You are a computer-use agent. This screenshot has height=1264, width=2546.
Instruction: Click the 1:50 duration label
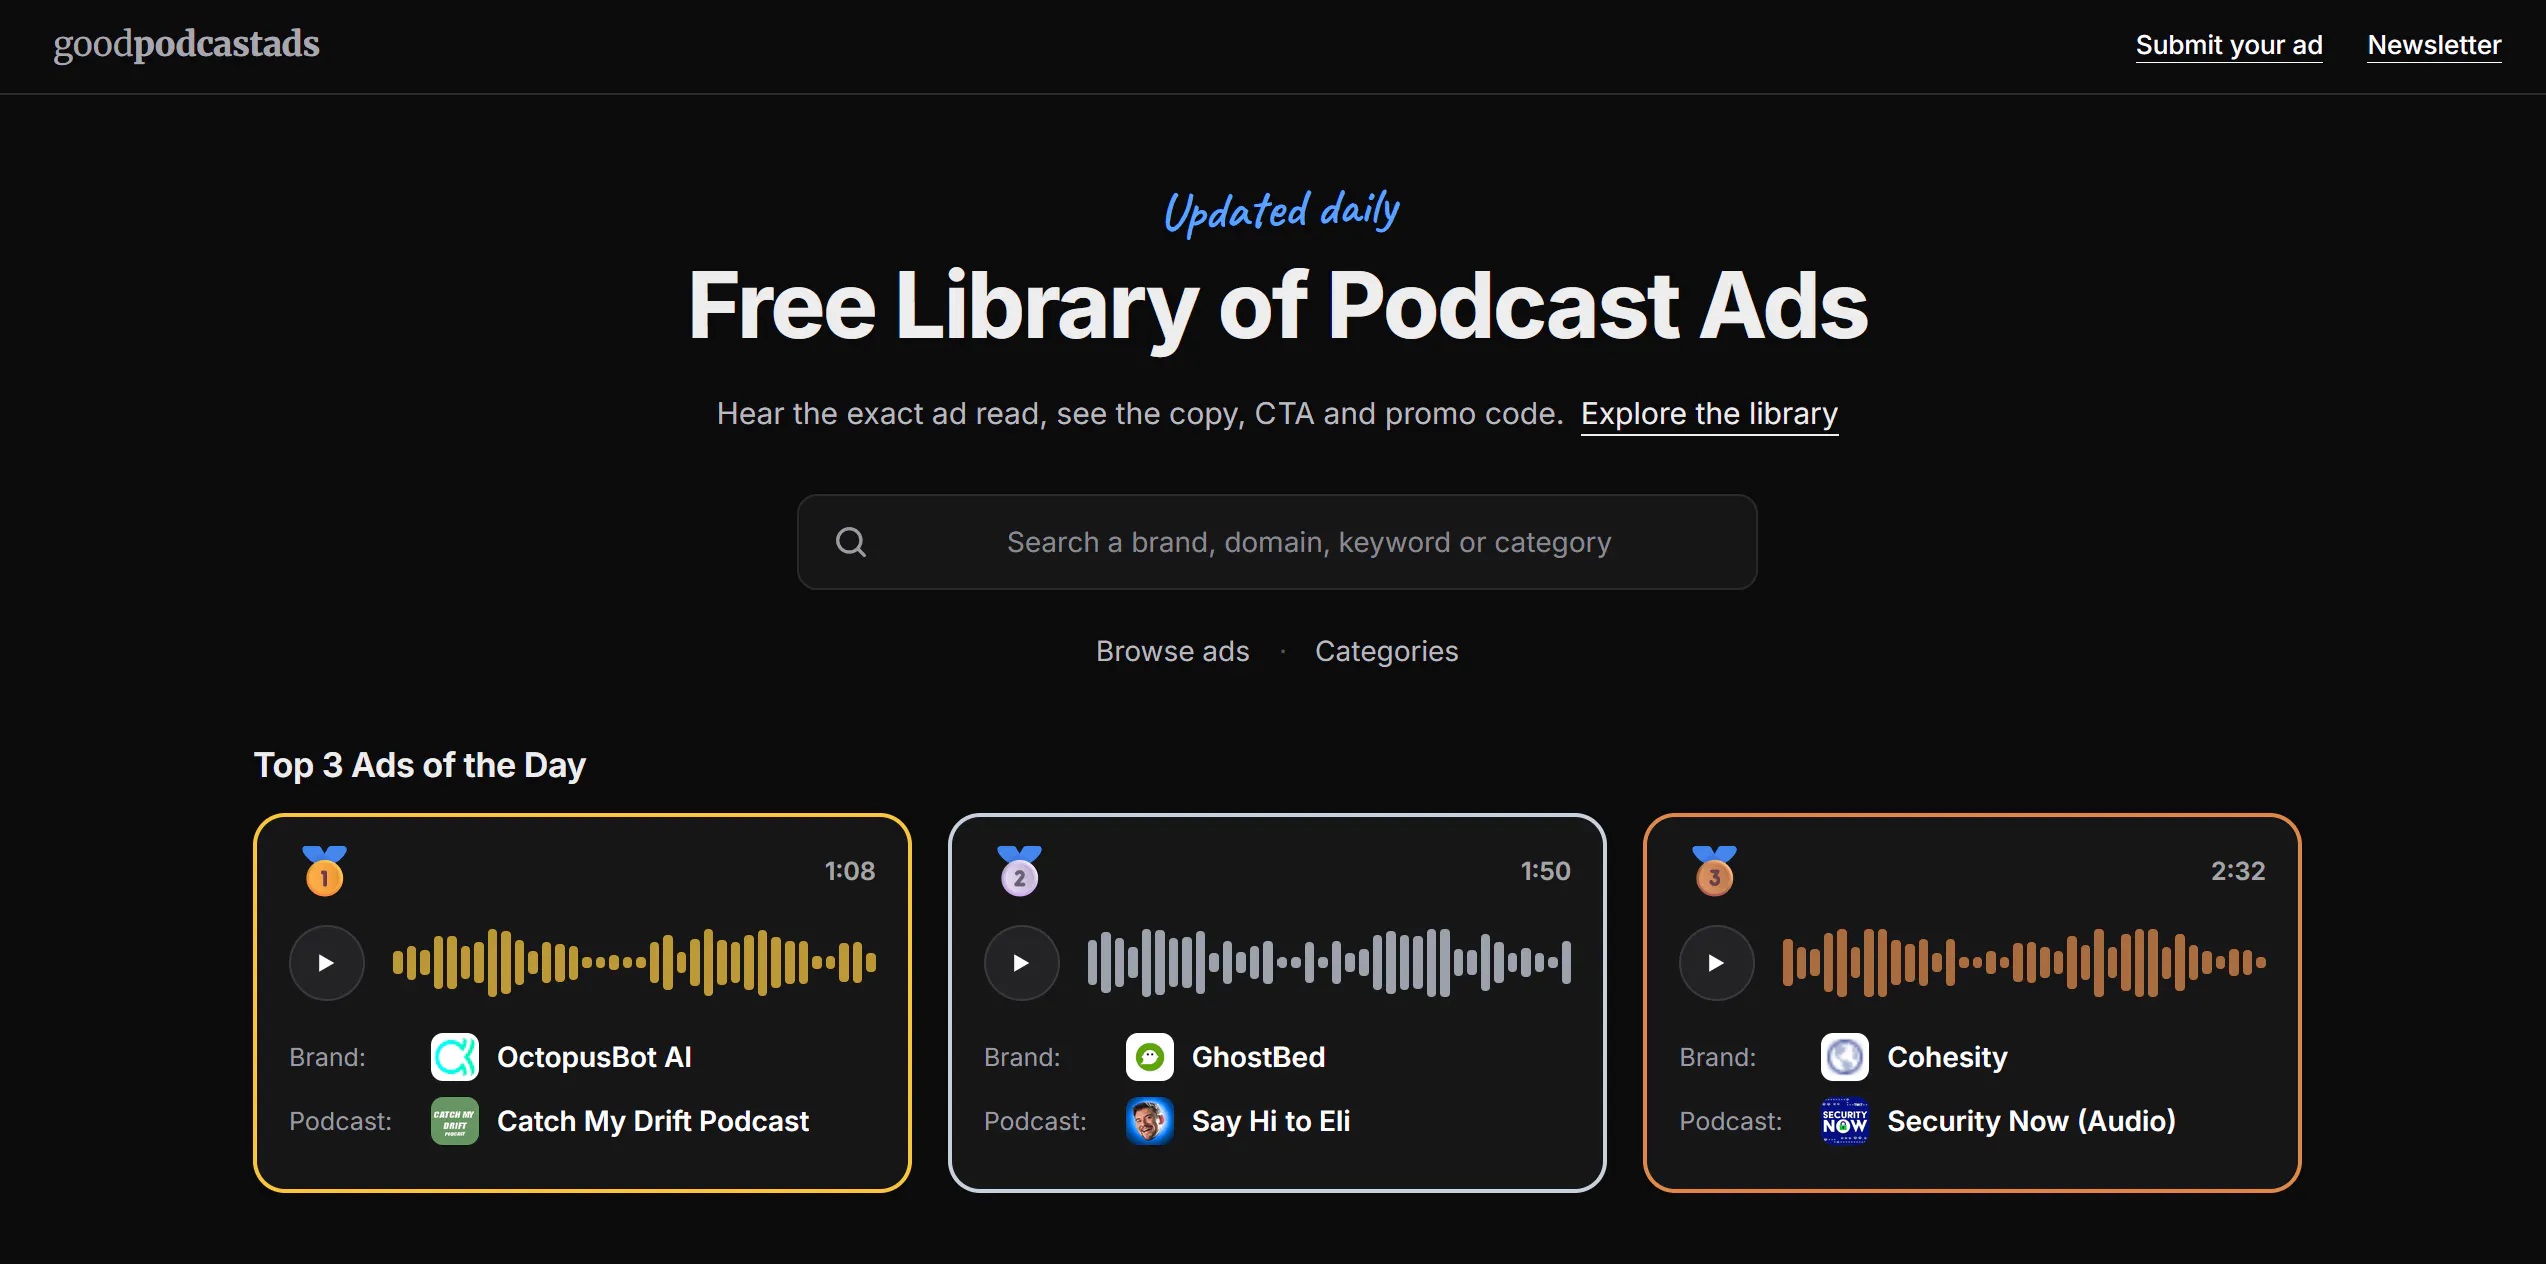[1545, 871]
